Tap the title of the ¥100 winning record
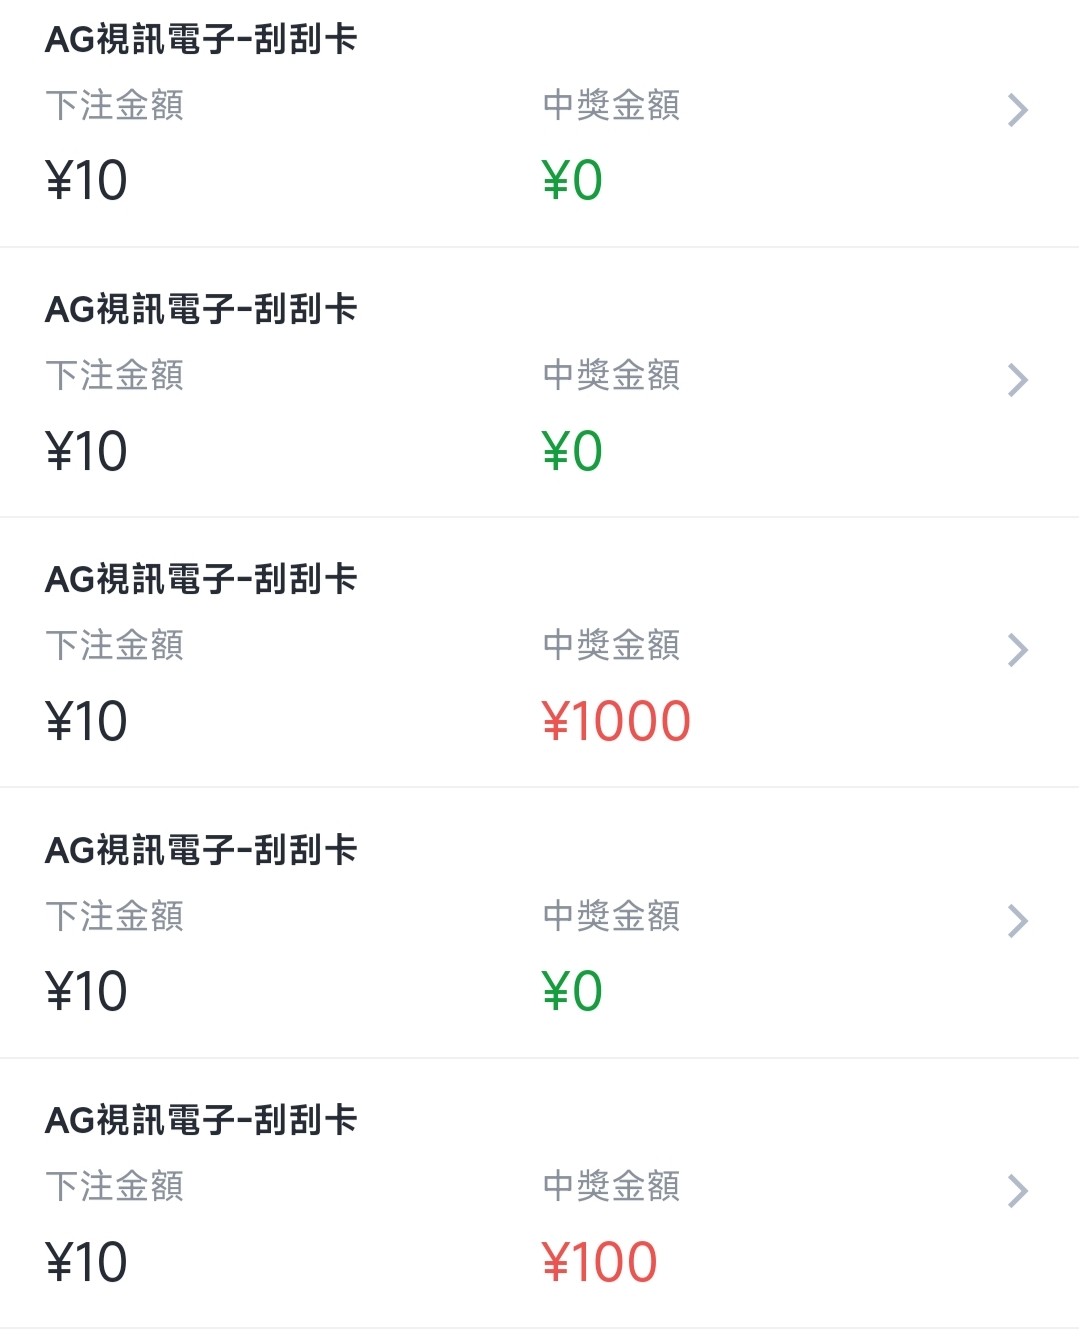Screen dimensions: 1080x1338 [x=201, y=1121]
